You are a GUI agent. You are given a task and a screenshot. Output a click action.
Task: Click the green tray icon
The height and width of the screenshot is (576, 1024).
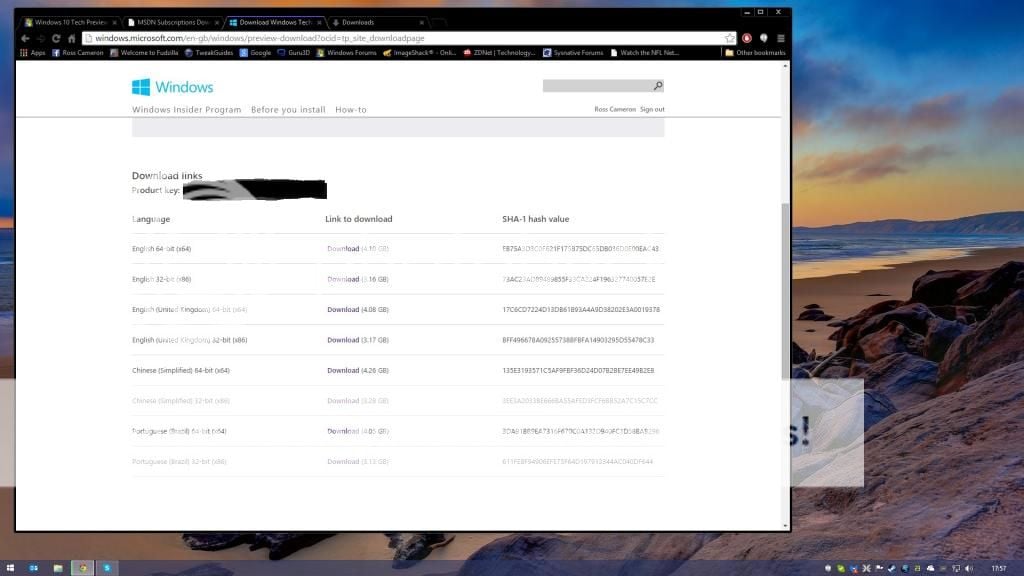840,569
